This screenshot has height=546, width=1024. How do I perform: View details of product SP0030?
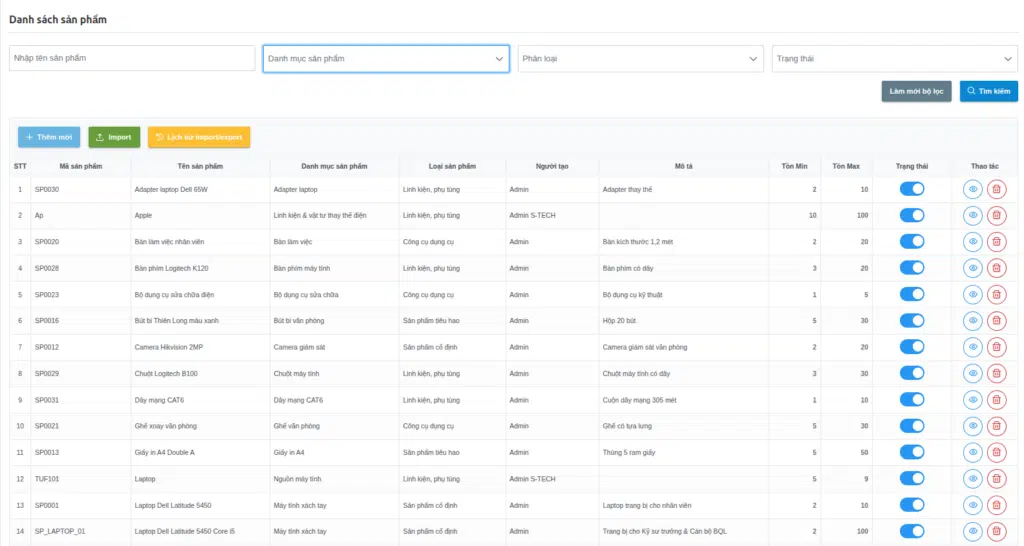[972, 189]
